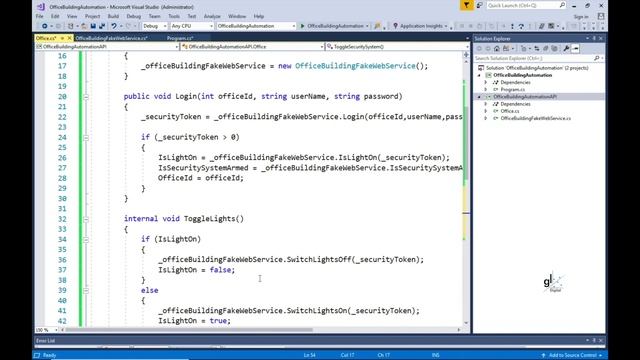Click the Step Over debug icon
This screenshot has height=360, width=640.
click(x=521, y=26)
